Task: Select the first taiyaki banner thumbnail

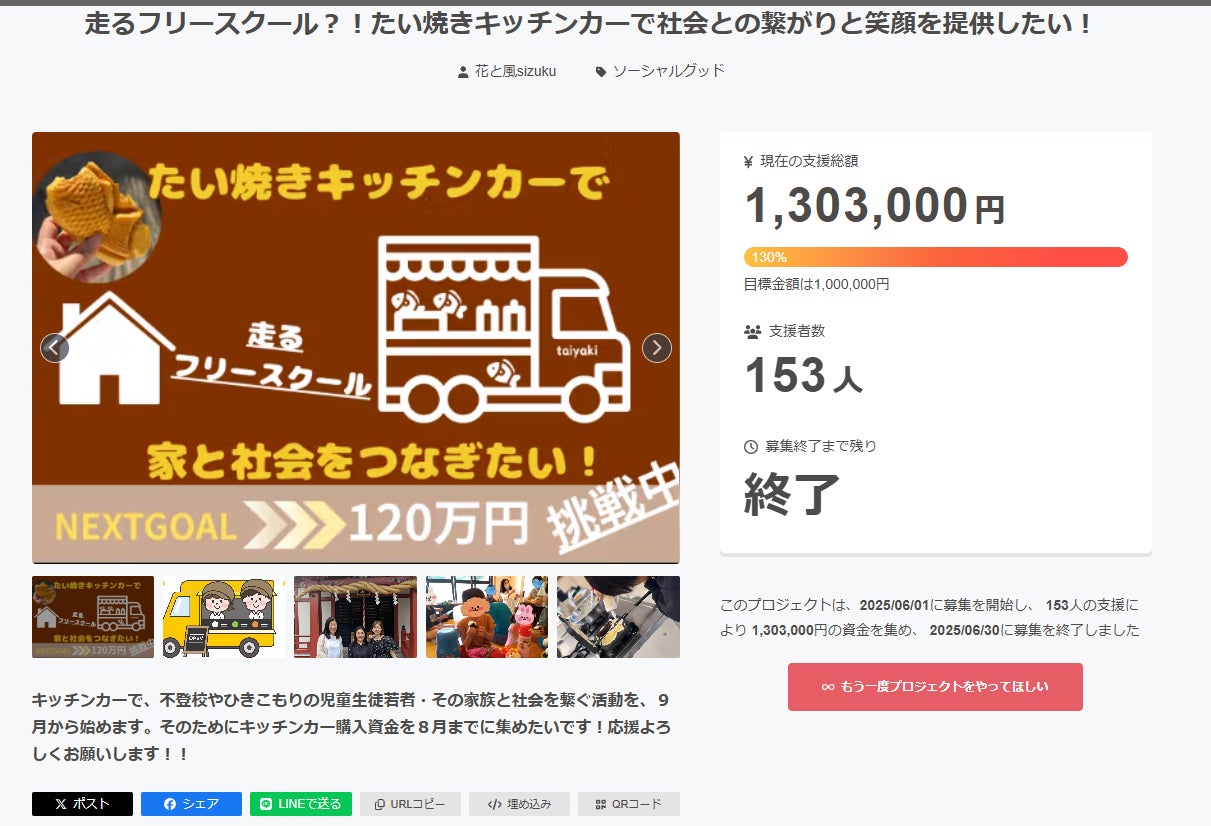Action: (93, 617)
